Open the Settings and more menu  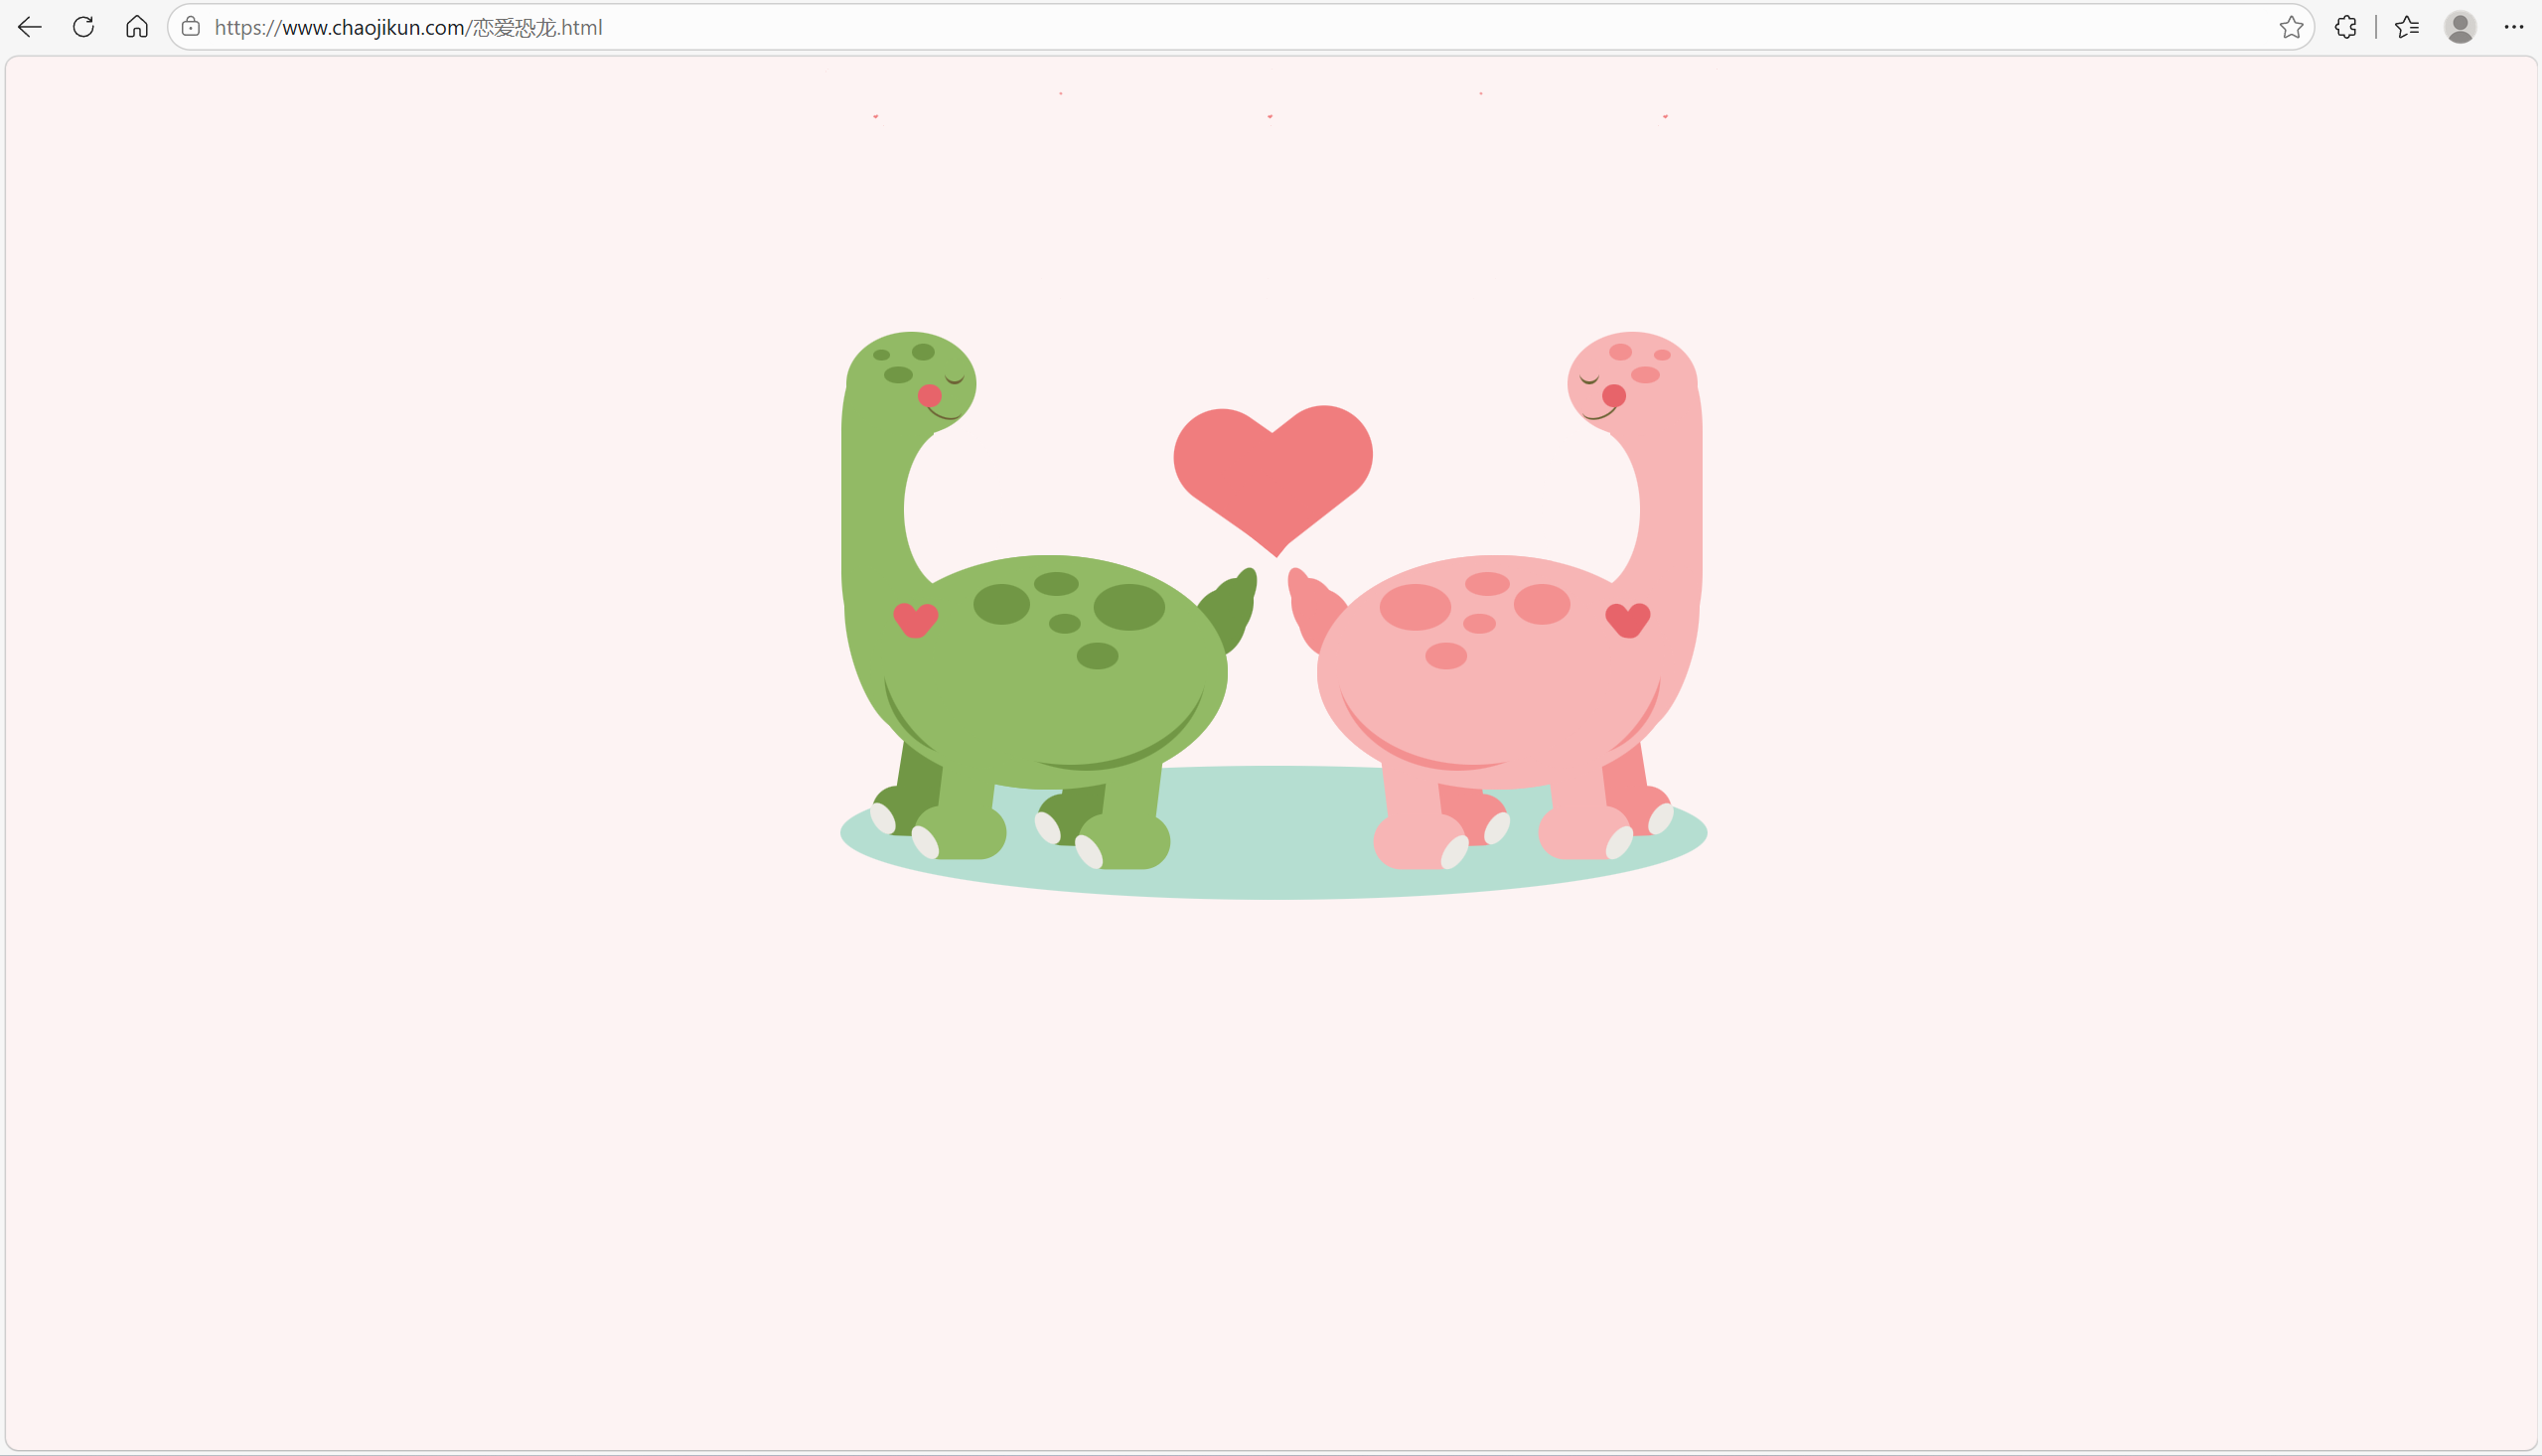coord(2513,27)
